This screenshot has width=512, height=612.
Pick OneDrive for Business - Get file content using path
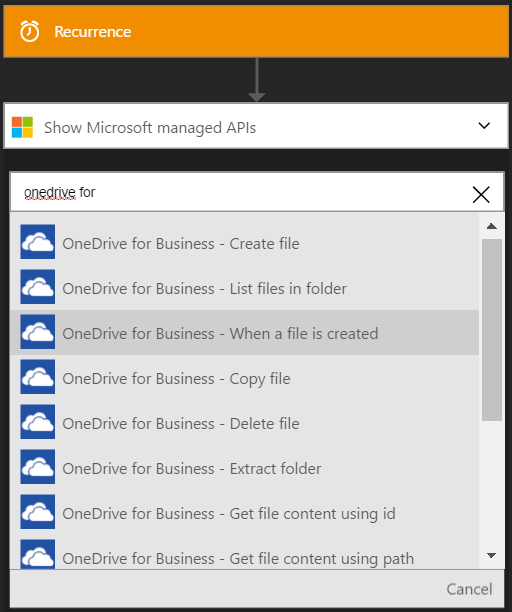tap(244, 554)
